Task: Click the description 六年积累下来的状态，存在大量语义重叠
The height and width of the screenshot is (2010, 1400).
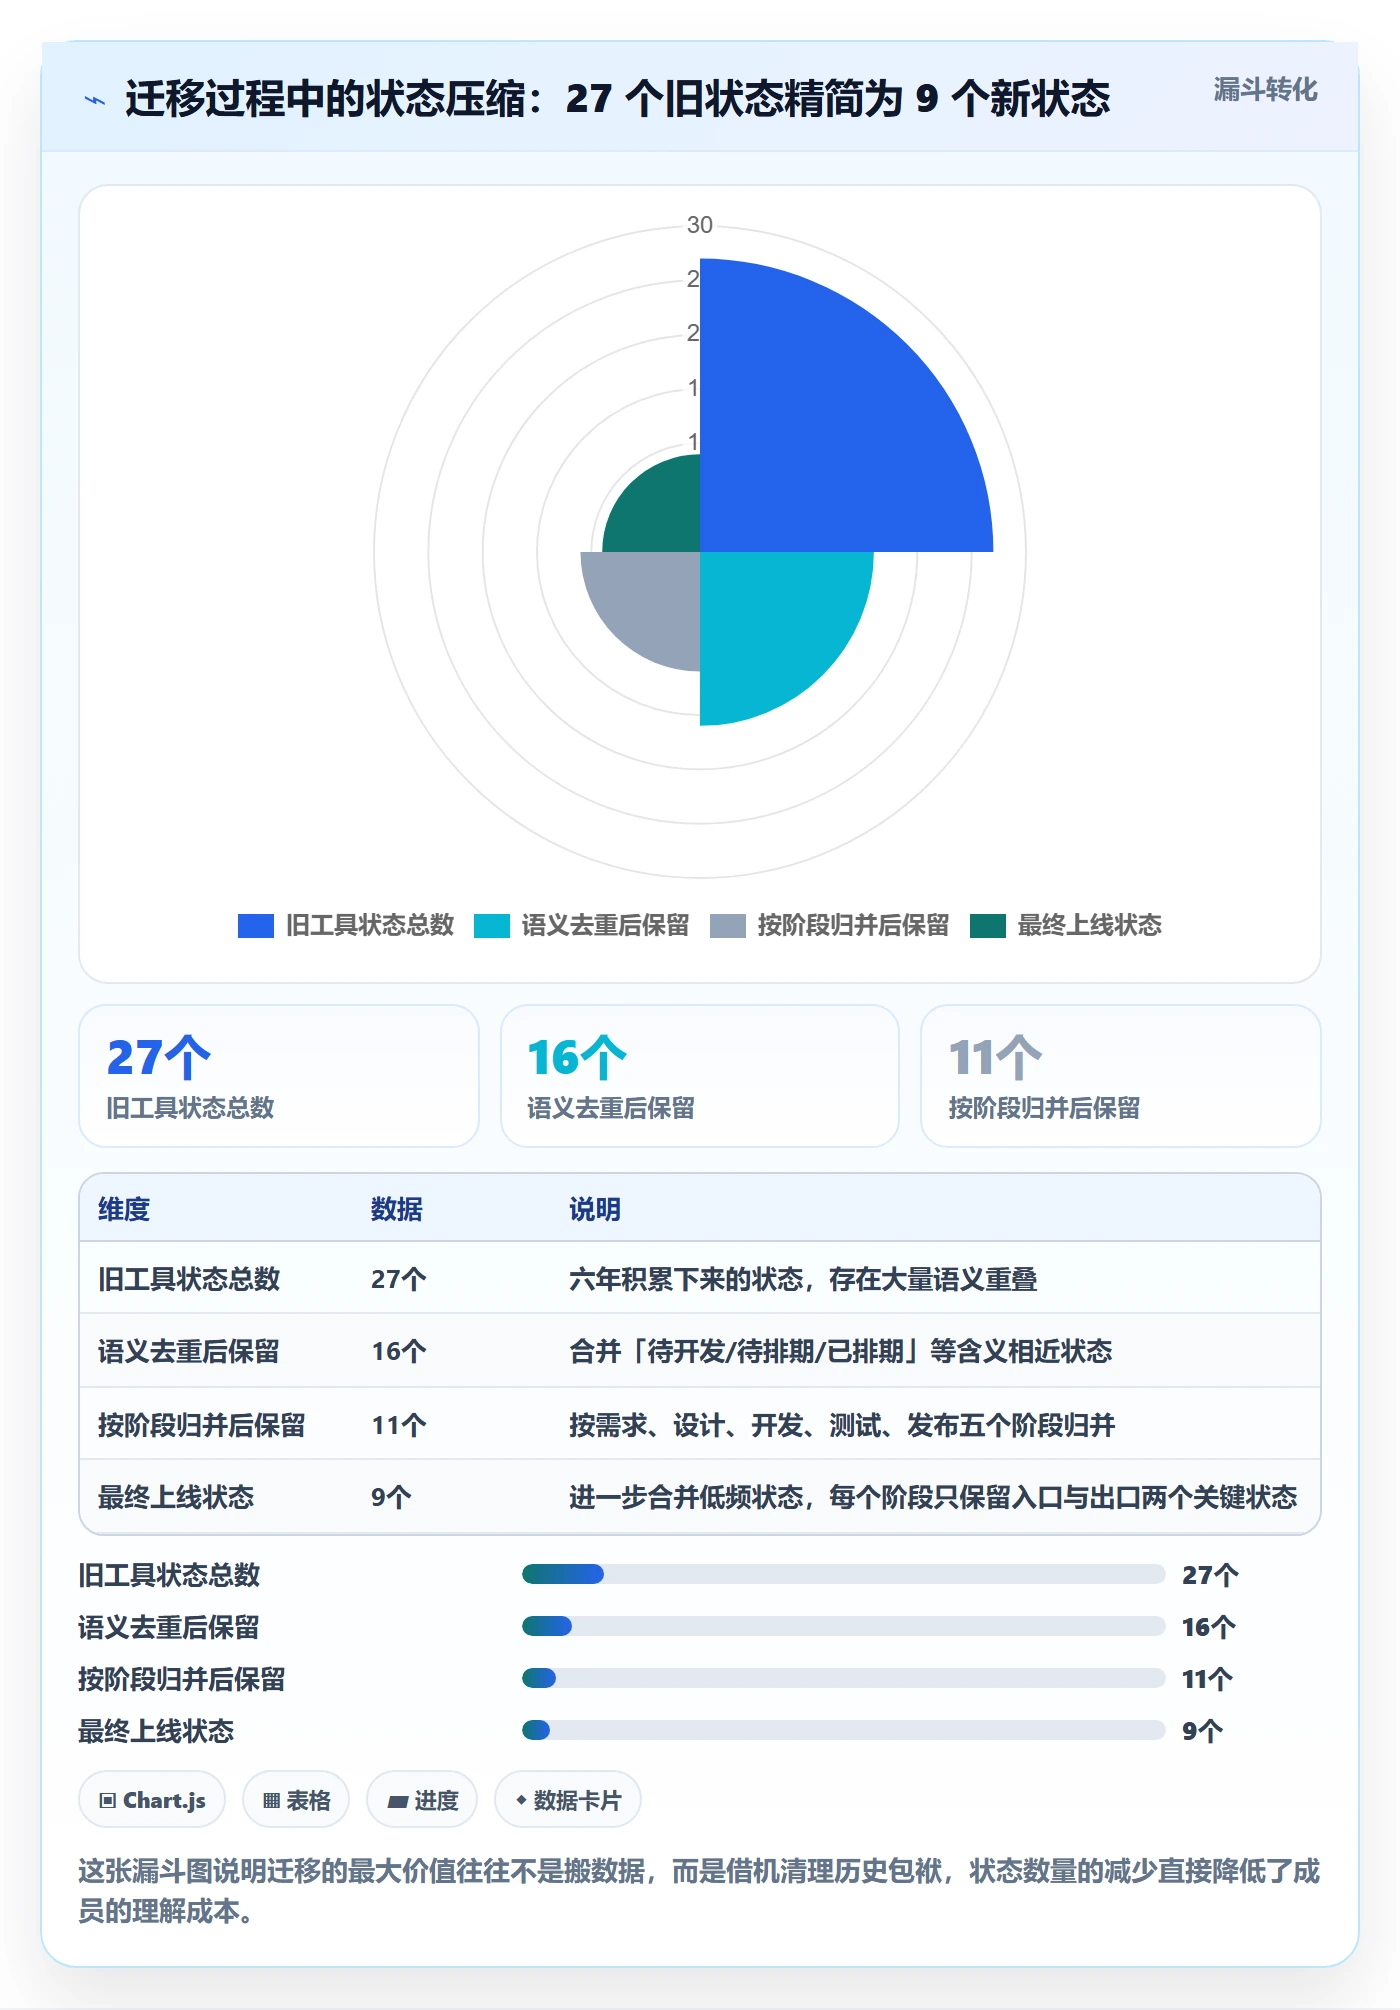Action: (803, 1279)
